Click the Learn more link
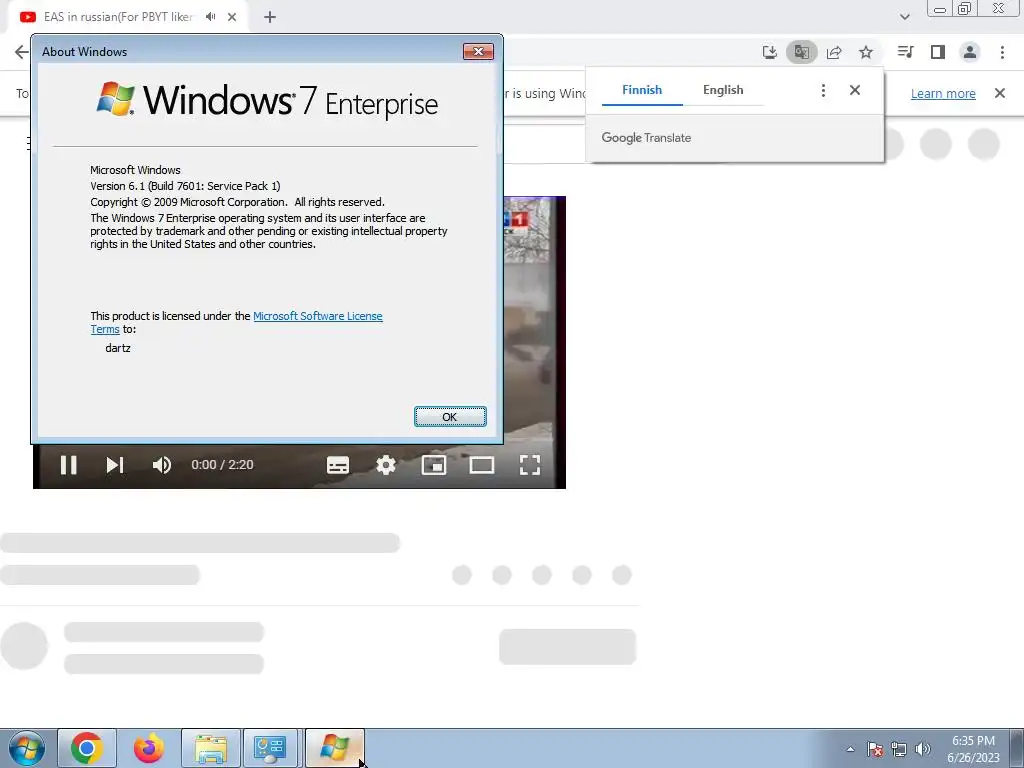The width and height of the screenshot is (1024, 768). pos(943,93)
